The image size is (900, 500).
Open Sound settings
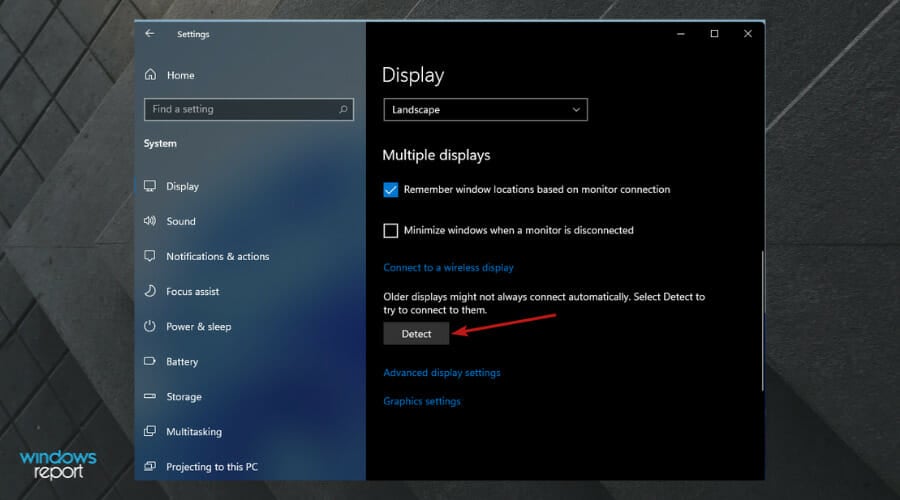pos(181,221)
